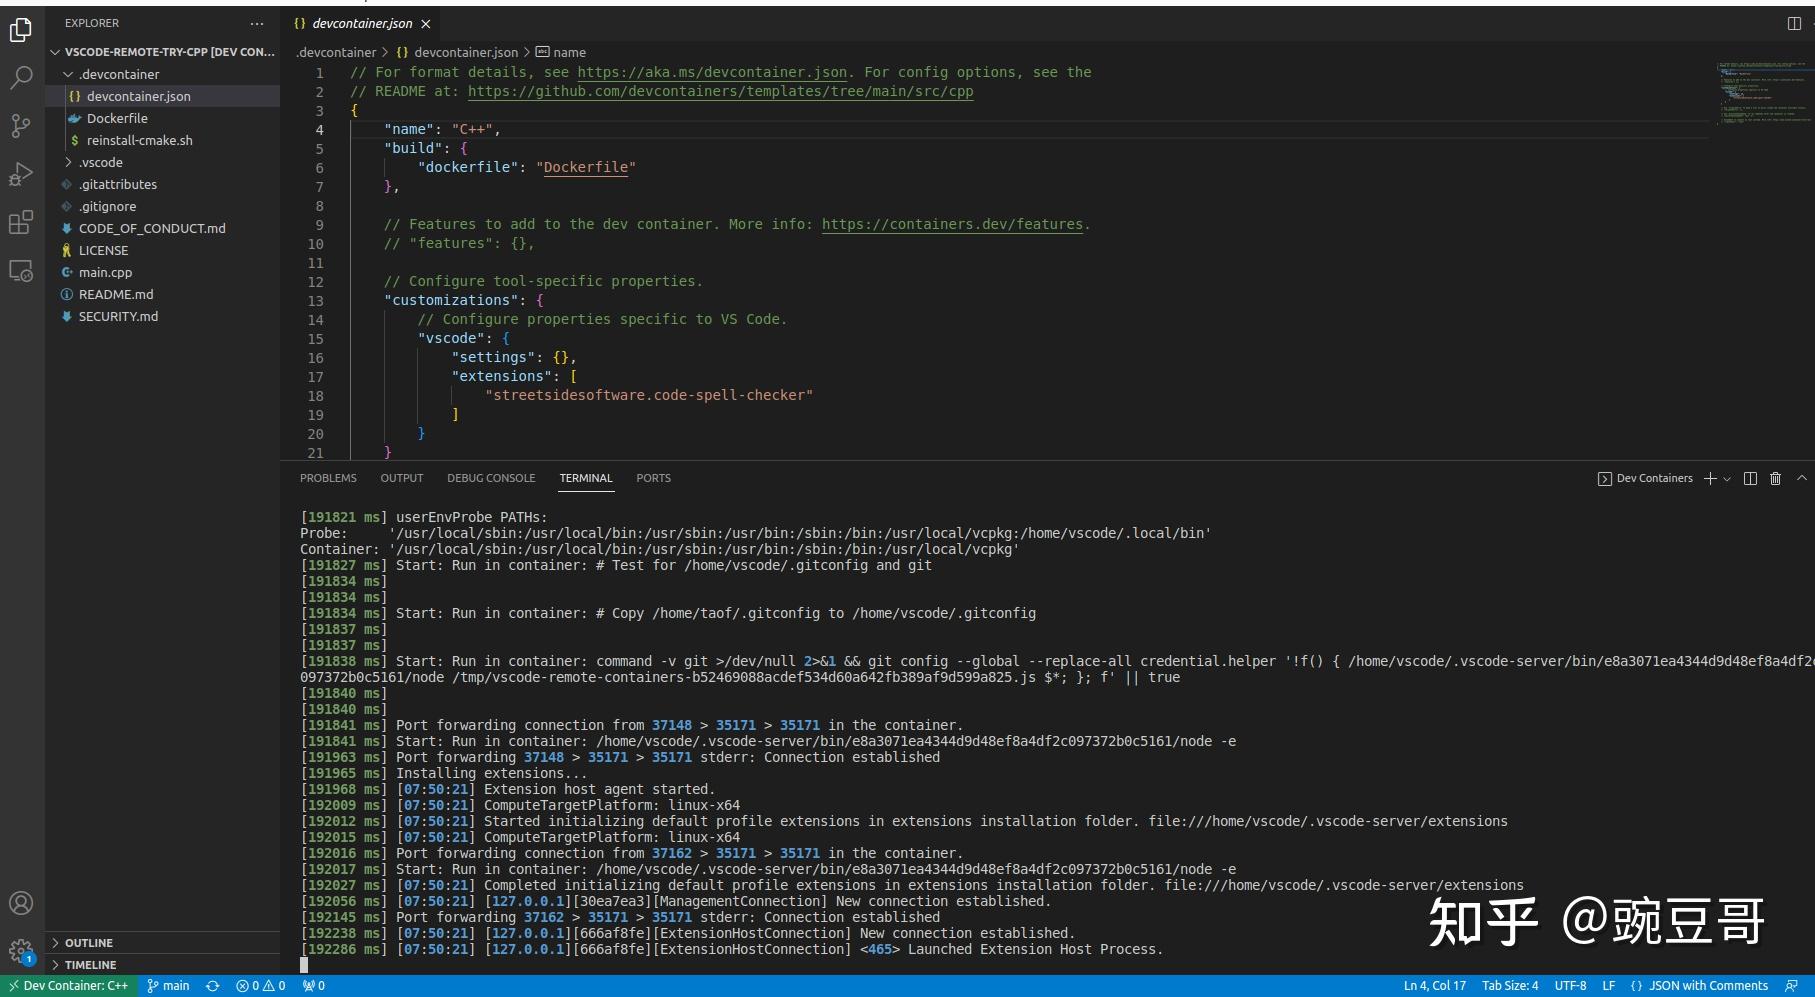Open the Run and Debug panel
The height and width of the screenshot is (997, 1815).
click(21, 173)
